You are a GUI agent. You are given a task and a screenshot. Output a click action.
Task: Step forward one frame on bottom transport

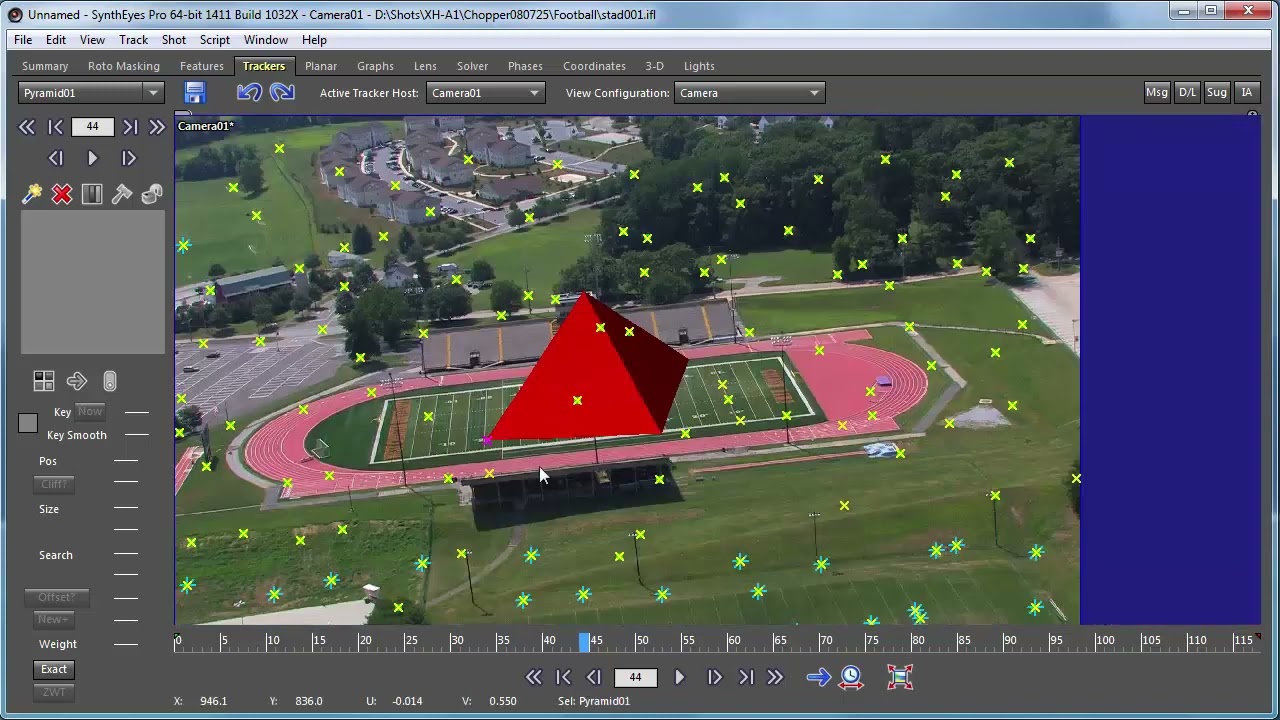tap(714, 677)
